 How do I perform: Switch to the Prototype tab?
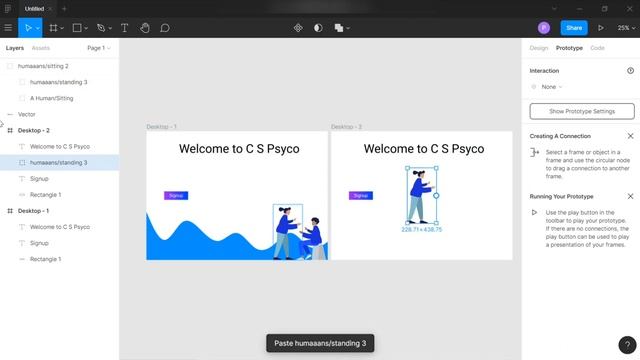coord(569,48)
